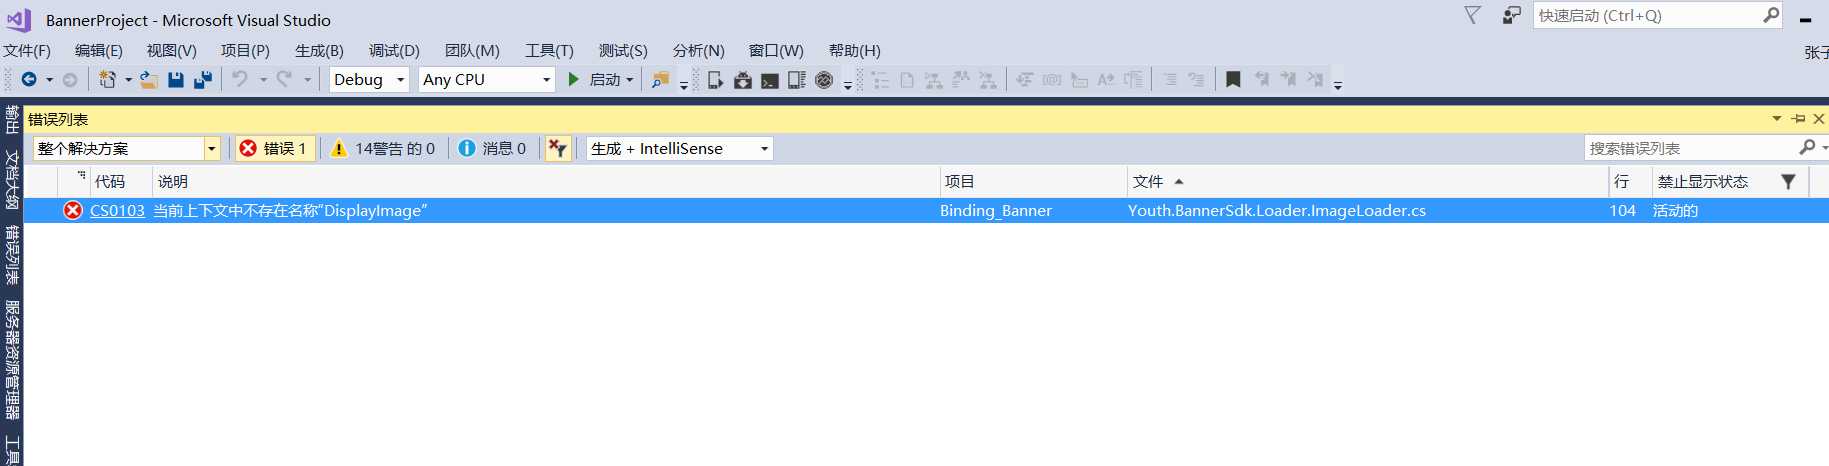Click the Open File folder icon

[x=149, y=79]
